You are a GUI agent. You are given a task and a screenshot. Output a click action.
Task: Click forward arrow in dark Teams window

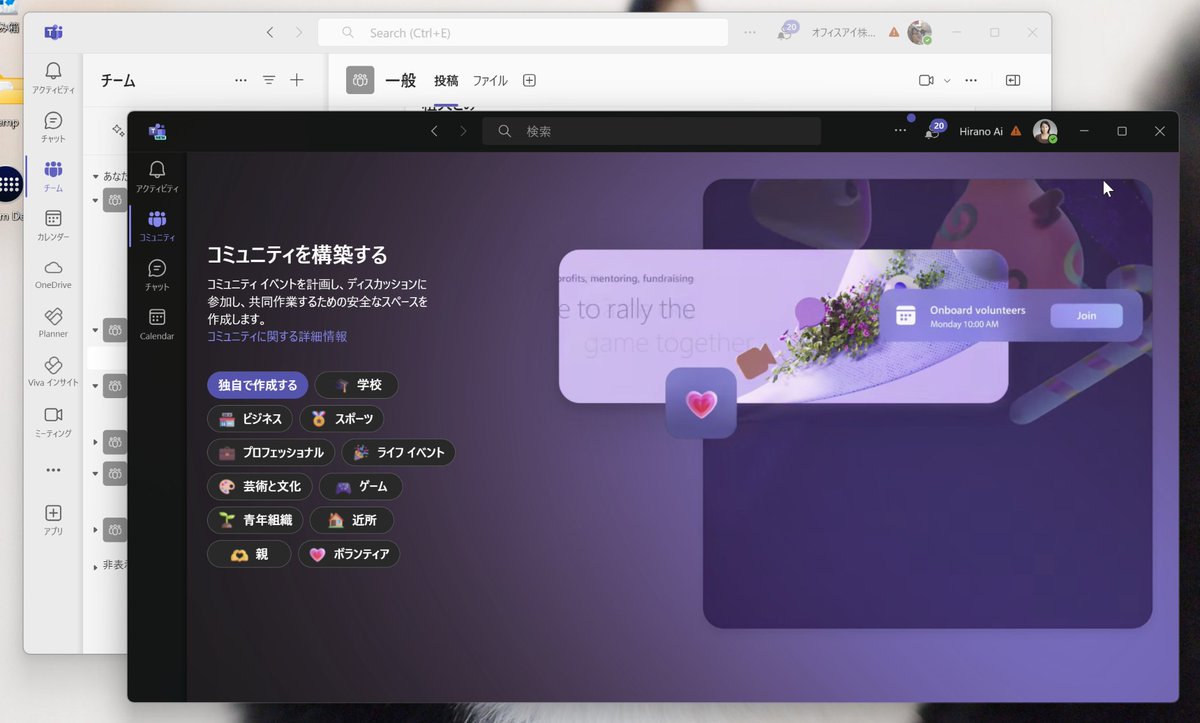[x=463, y=131]
